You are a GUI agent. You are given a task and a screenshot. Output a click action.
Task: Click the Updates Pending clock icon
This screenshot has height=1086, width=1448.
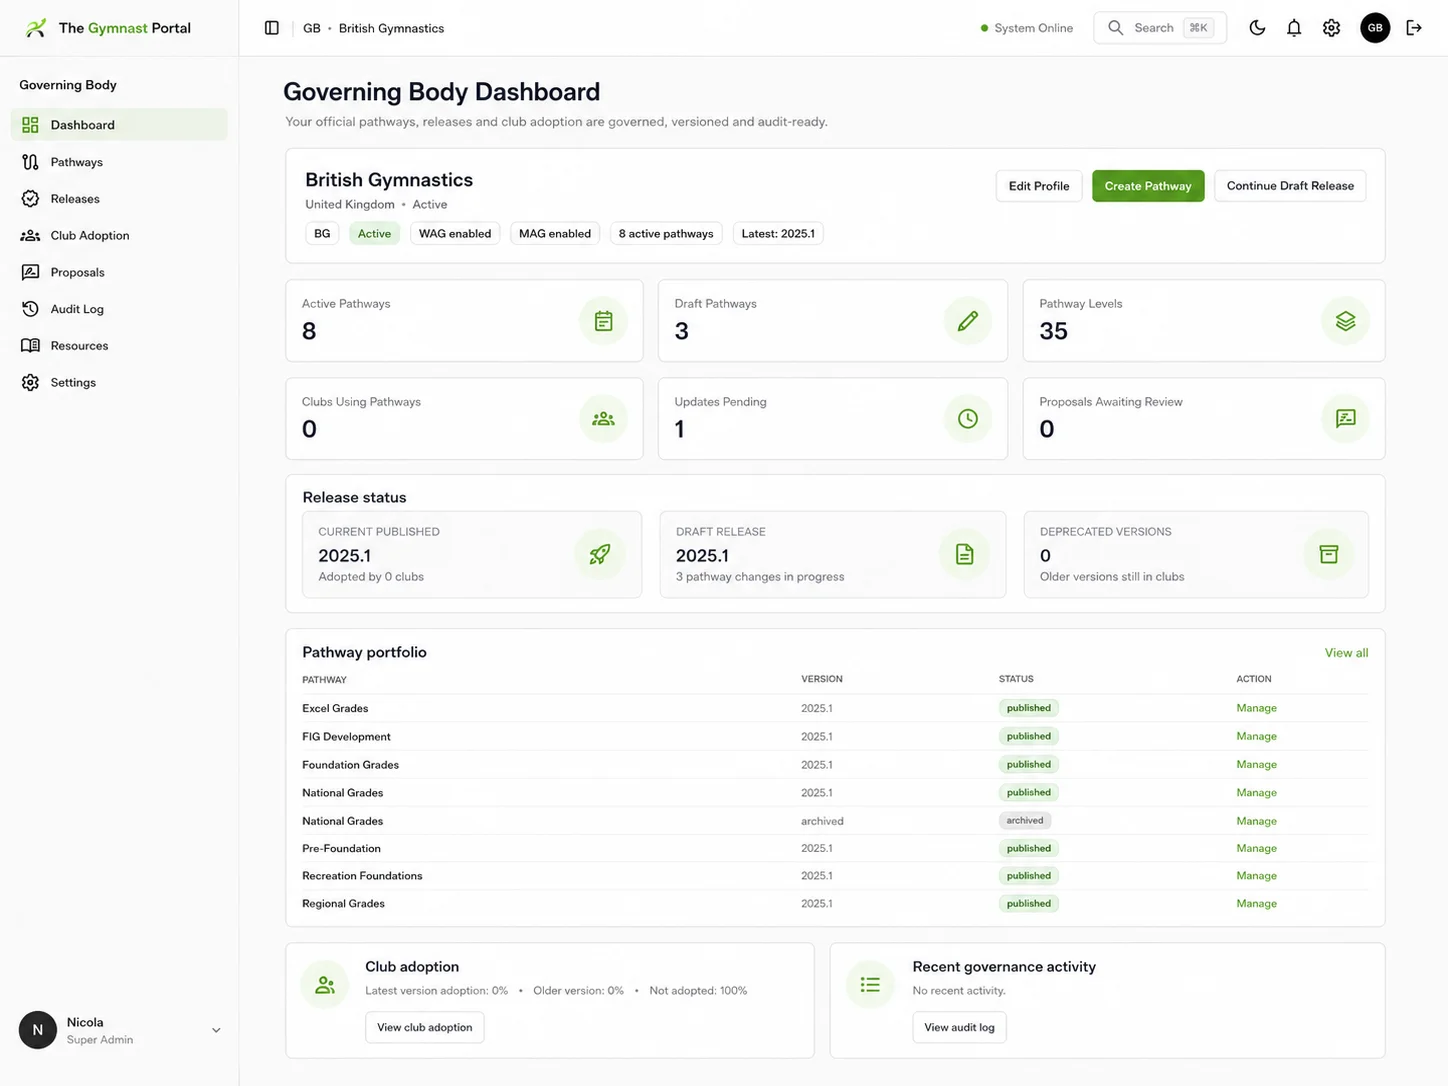coord(967,419)
